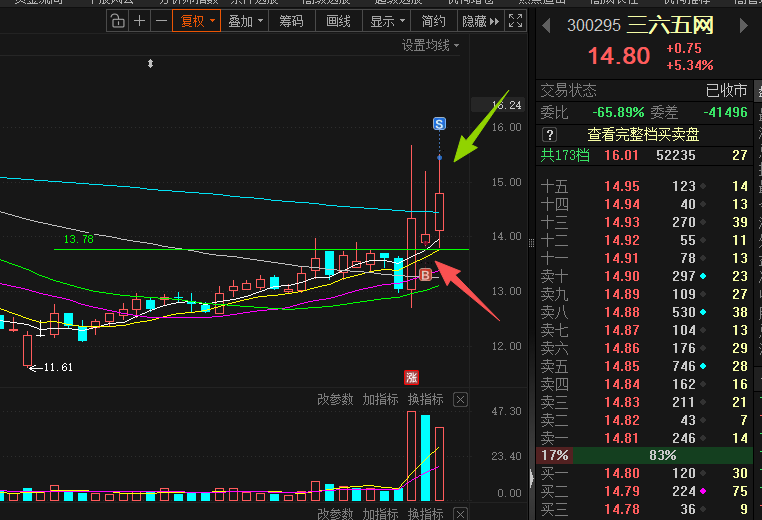Click the 11.61 low price label

58,367
